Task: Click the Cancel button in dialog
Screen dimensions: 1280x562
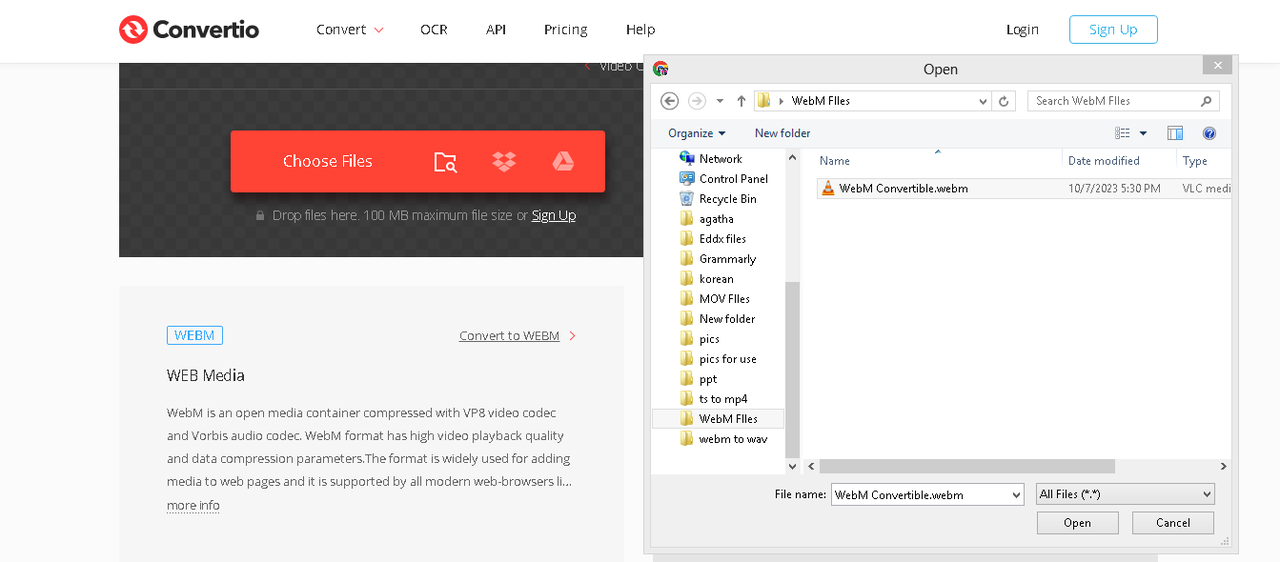Action: pyautogui.click(x=1173, y=523)
